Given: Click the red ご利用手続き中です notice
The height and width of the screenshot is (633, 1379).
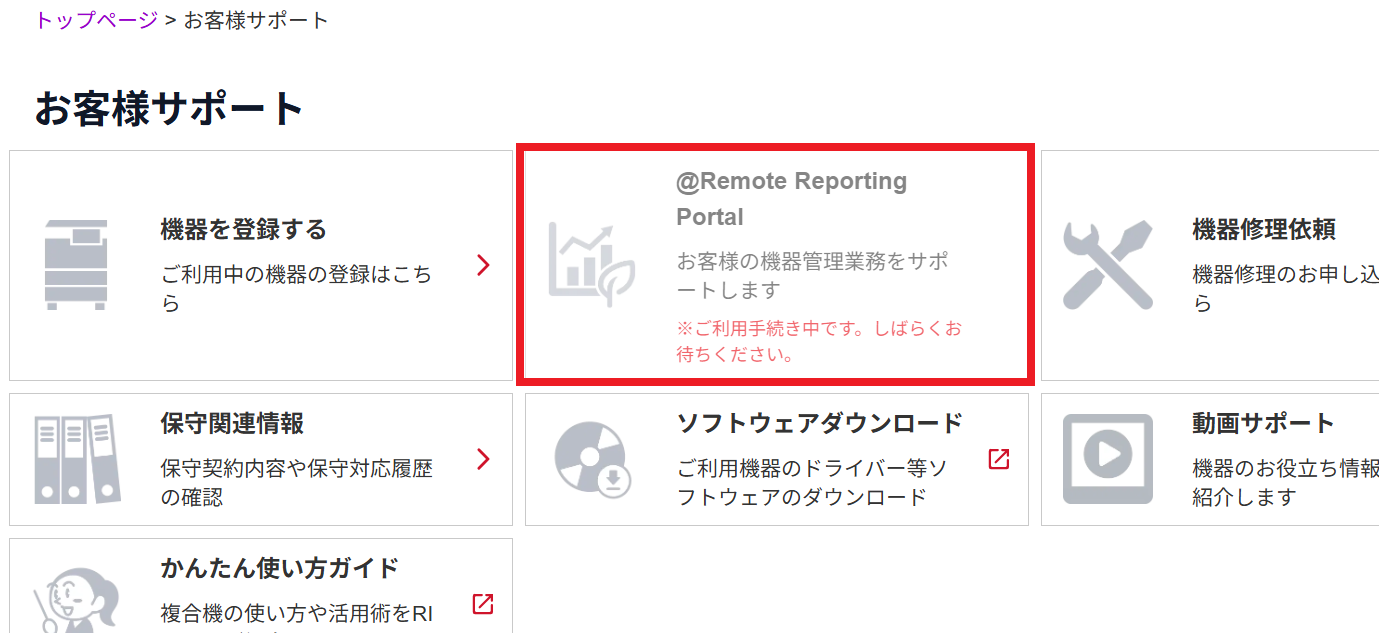Looking at the screenshot, I should click(x=819, y=341).
